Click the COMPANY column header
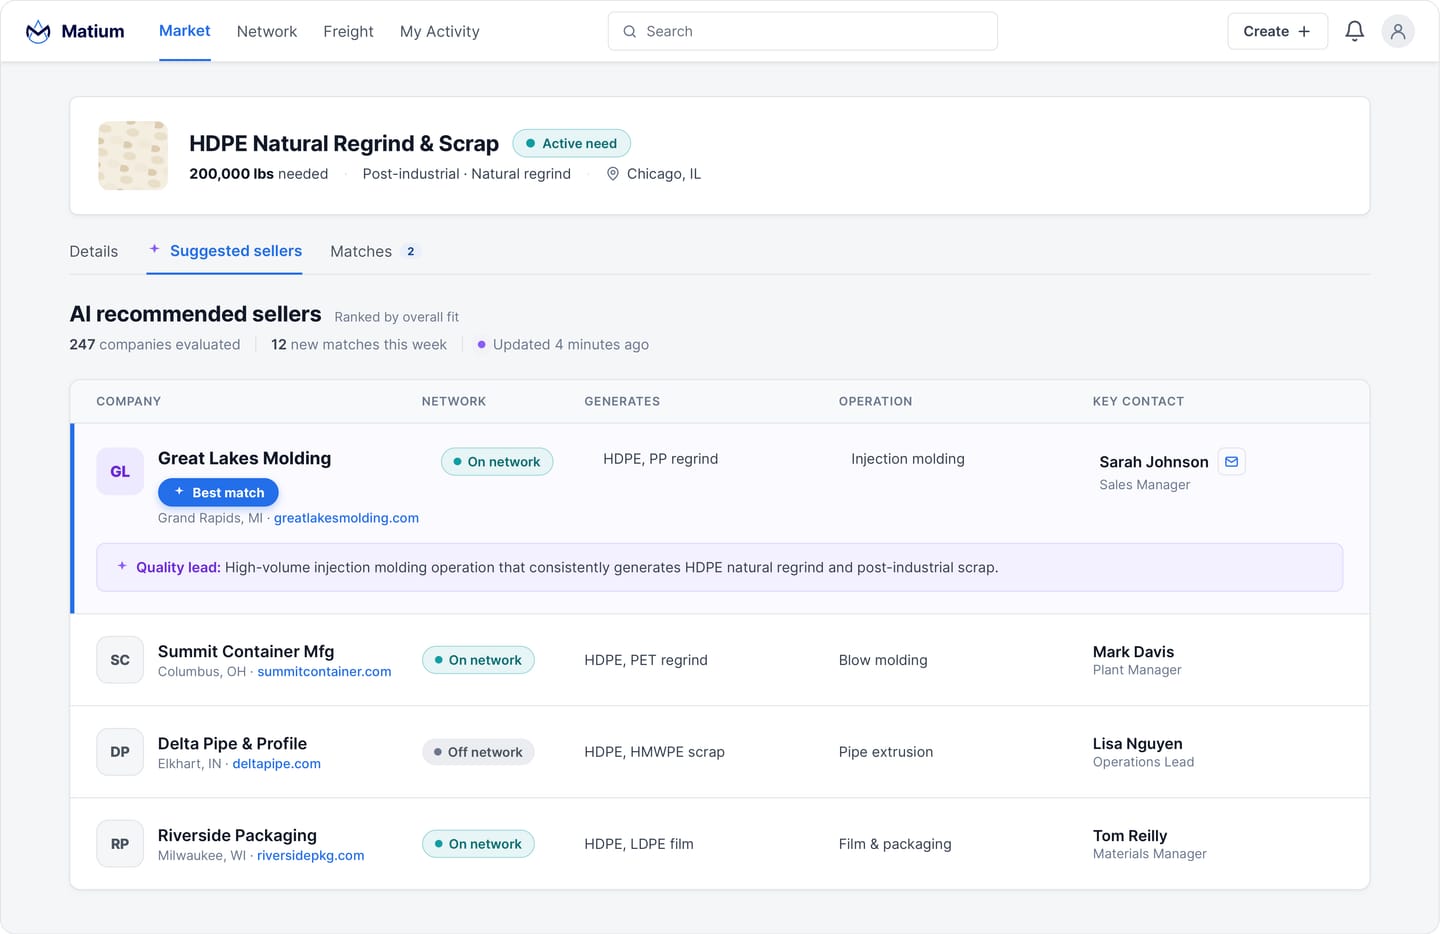This screenshot has height=934, width=1440. (x=128, y=402)
